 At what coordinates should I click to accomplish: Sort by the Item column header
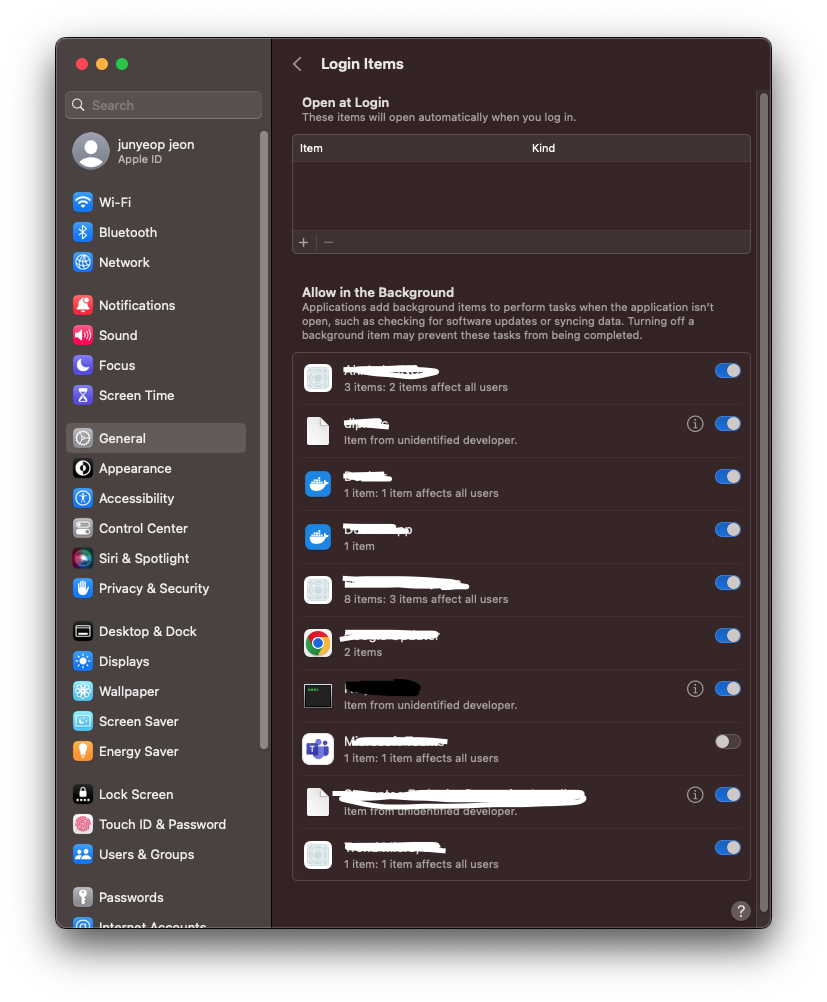pyautogui.click(x=311, y=148)
